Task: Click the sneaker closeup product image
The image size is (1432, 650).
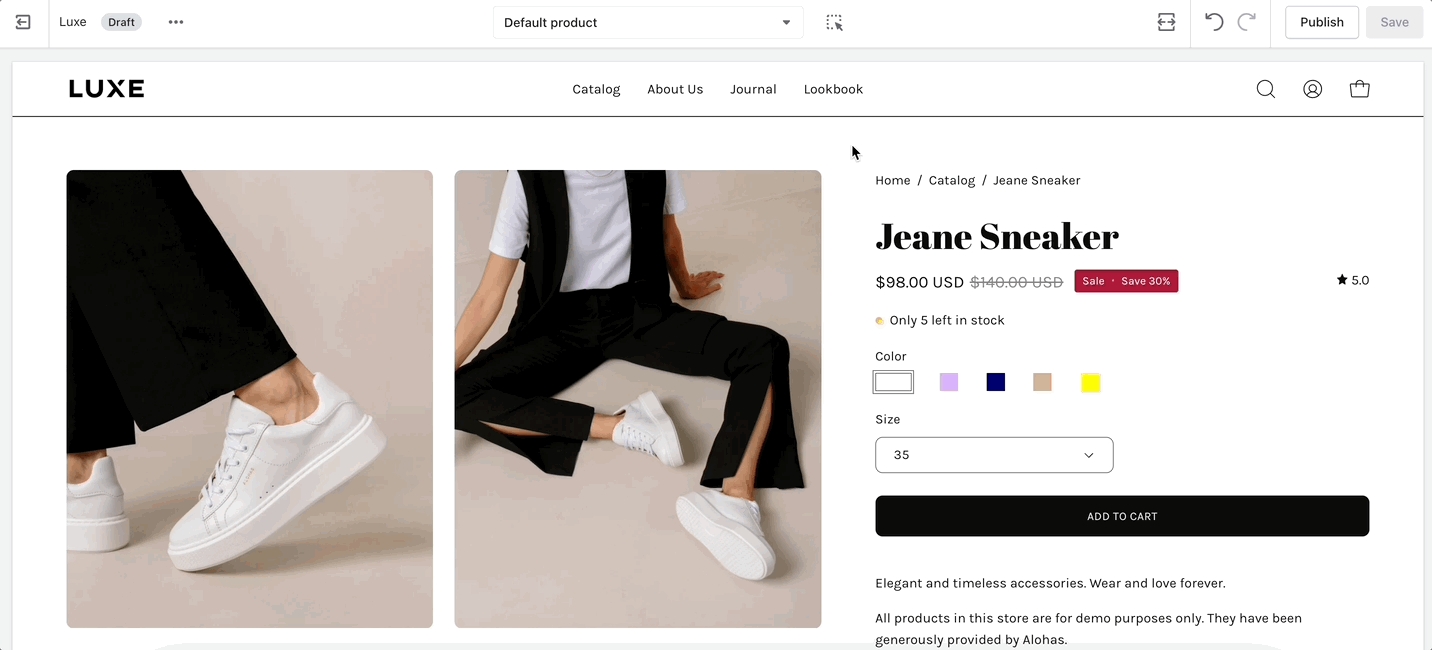Action: (250, 399)
